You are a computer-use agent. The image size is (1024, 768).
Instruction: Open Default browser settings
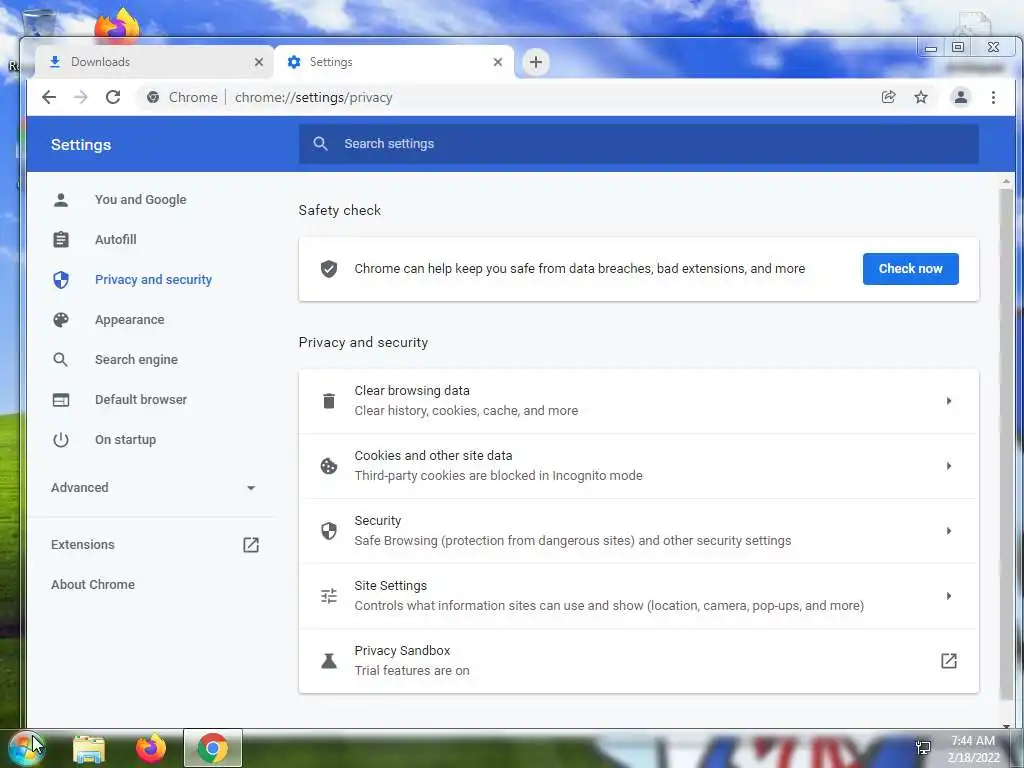[140, 400]
